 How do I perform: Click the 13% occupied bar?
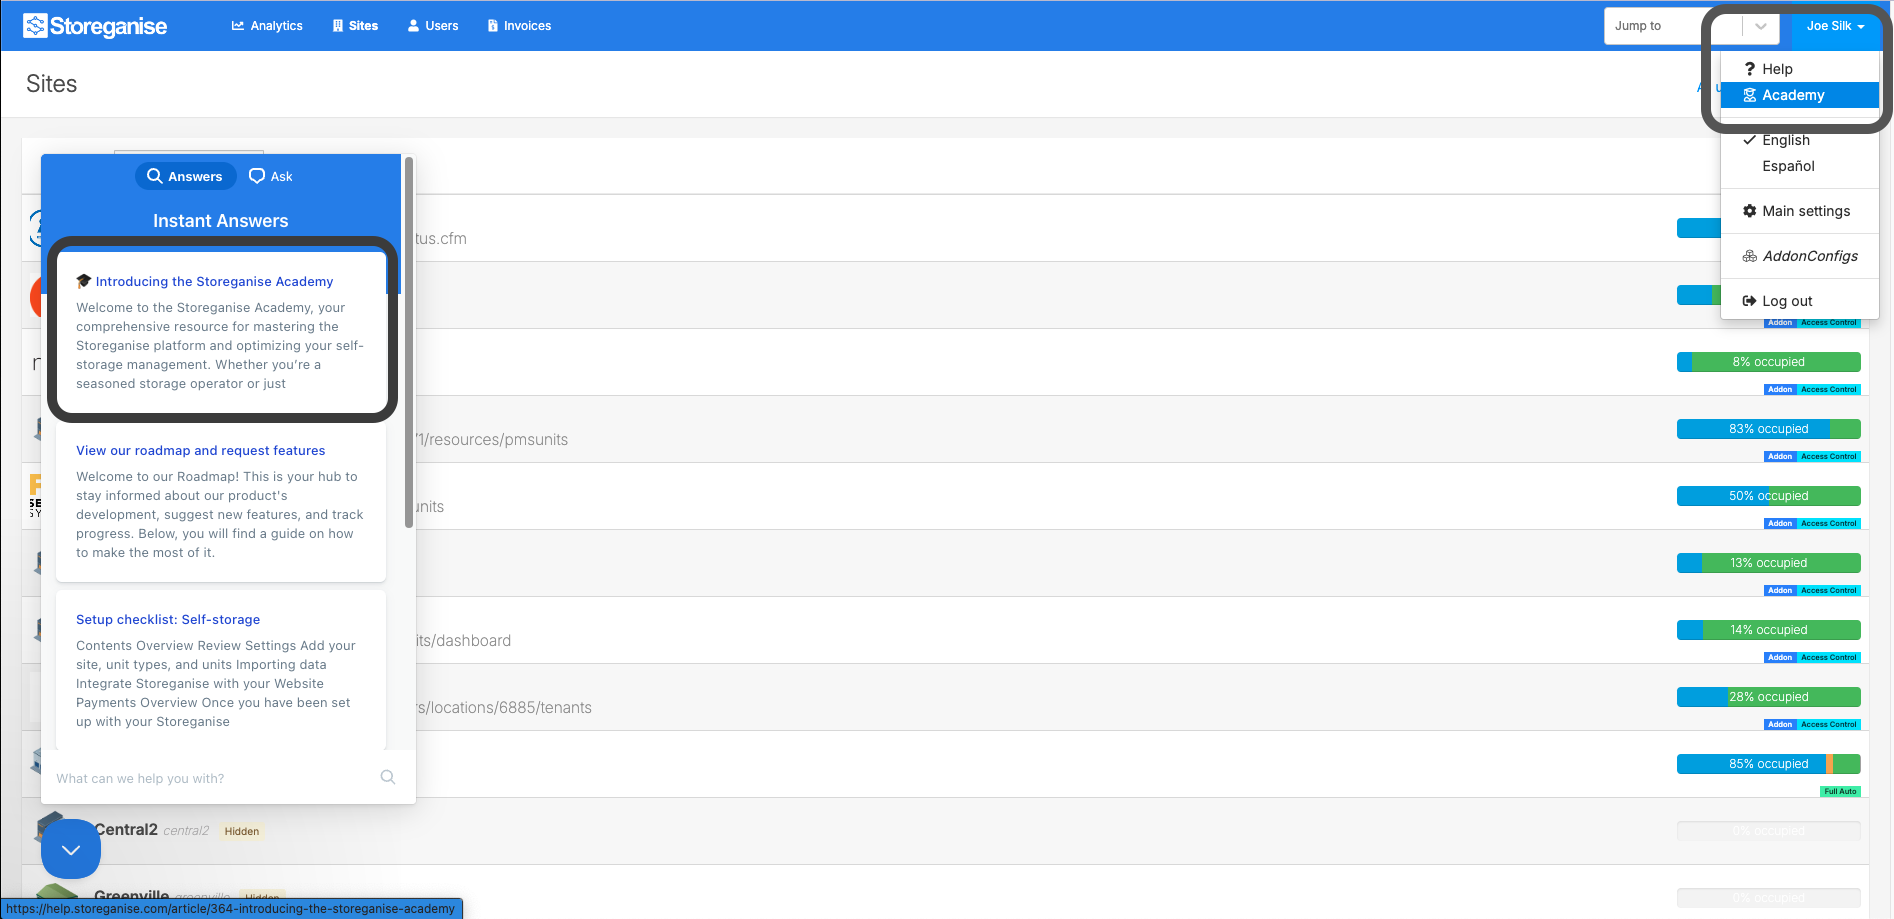(x=1768, y=563)
